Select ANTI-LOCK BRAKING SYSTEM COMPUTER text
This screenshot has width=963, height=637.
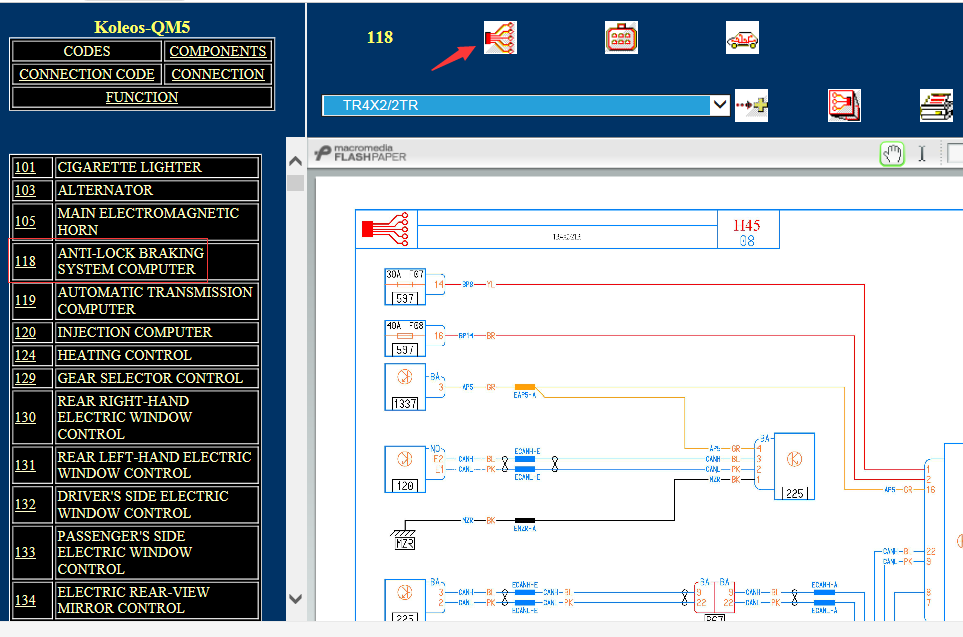pyautogui.click(x=131, y=261)
